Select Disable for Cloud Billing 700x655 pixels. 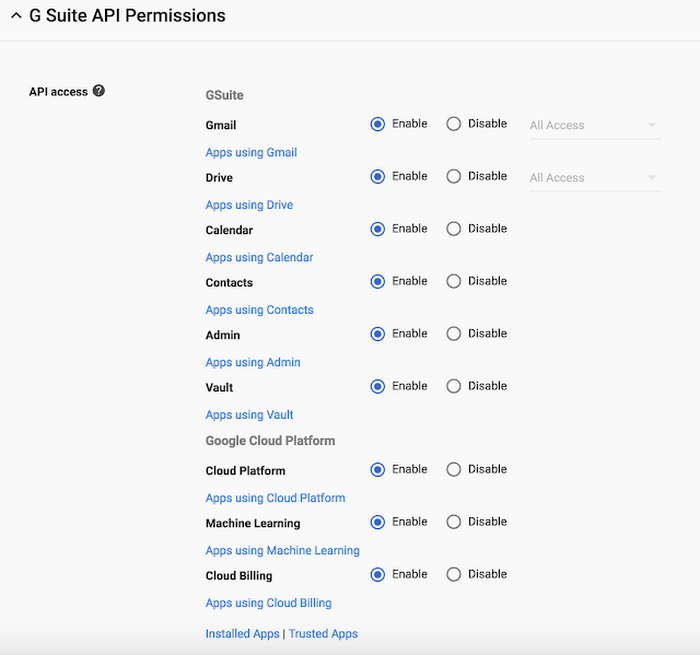click(x=454, y=575)
